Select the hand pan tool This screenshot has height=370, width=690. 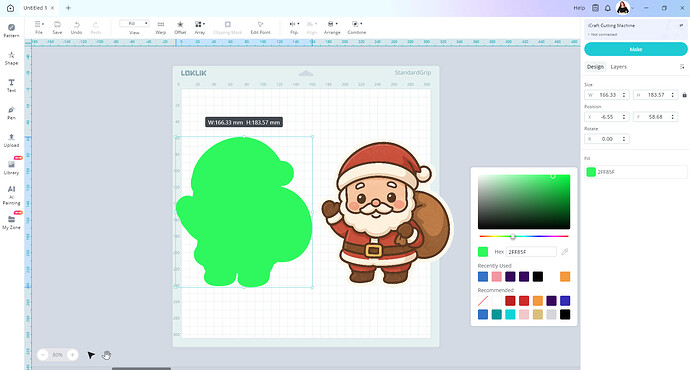point(106,355)
